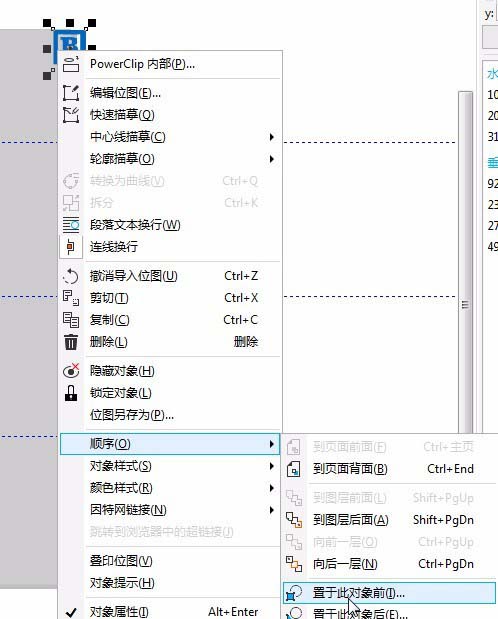Viewport: 498px width, 619px height.
Task: Click the 段落文本换行 icon
Action: [x=71, y=225]
